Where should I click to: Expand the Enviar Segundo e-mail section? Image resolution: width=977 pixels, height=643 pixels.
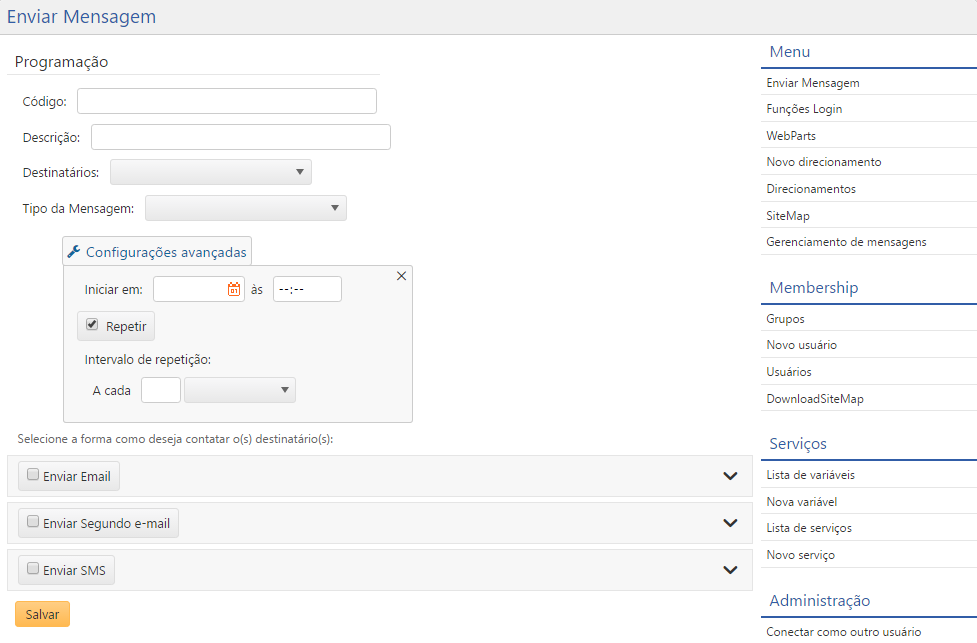click(729, 522)
